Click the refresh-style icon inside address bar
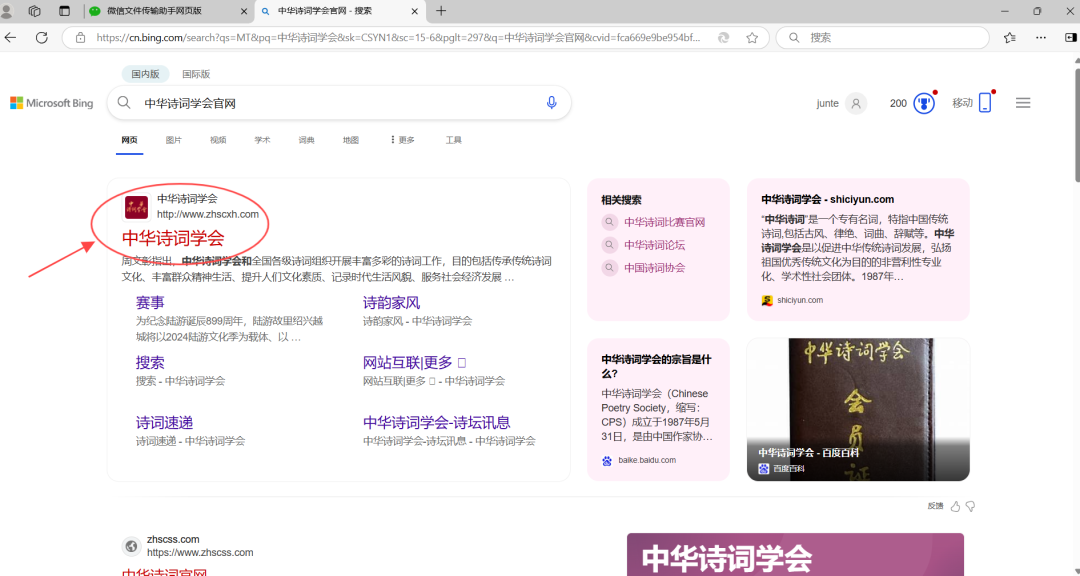This screenshot has width=1080, height=576. point(723,38)
